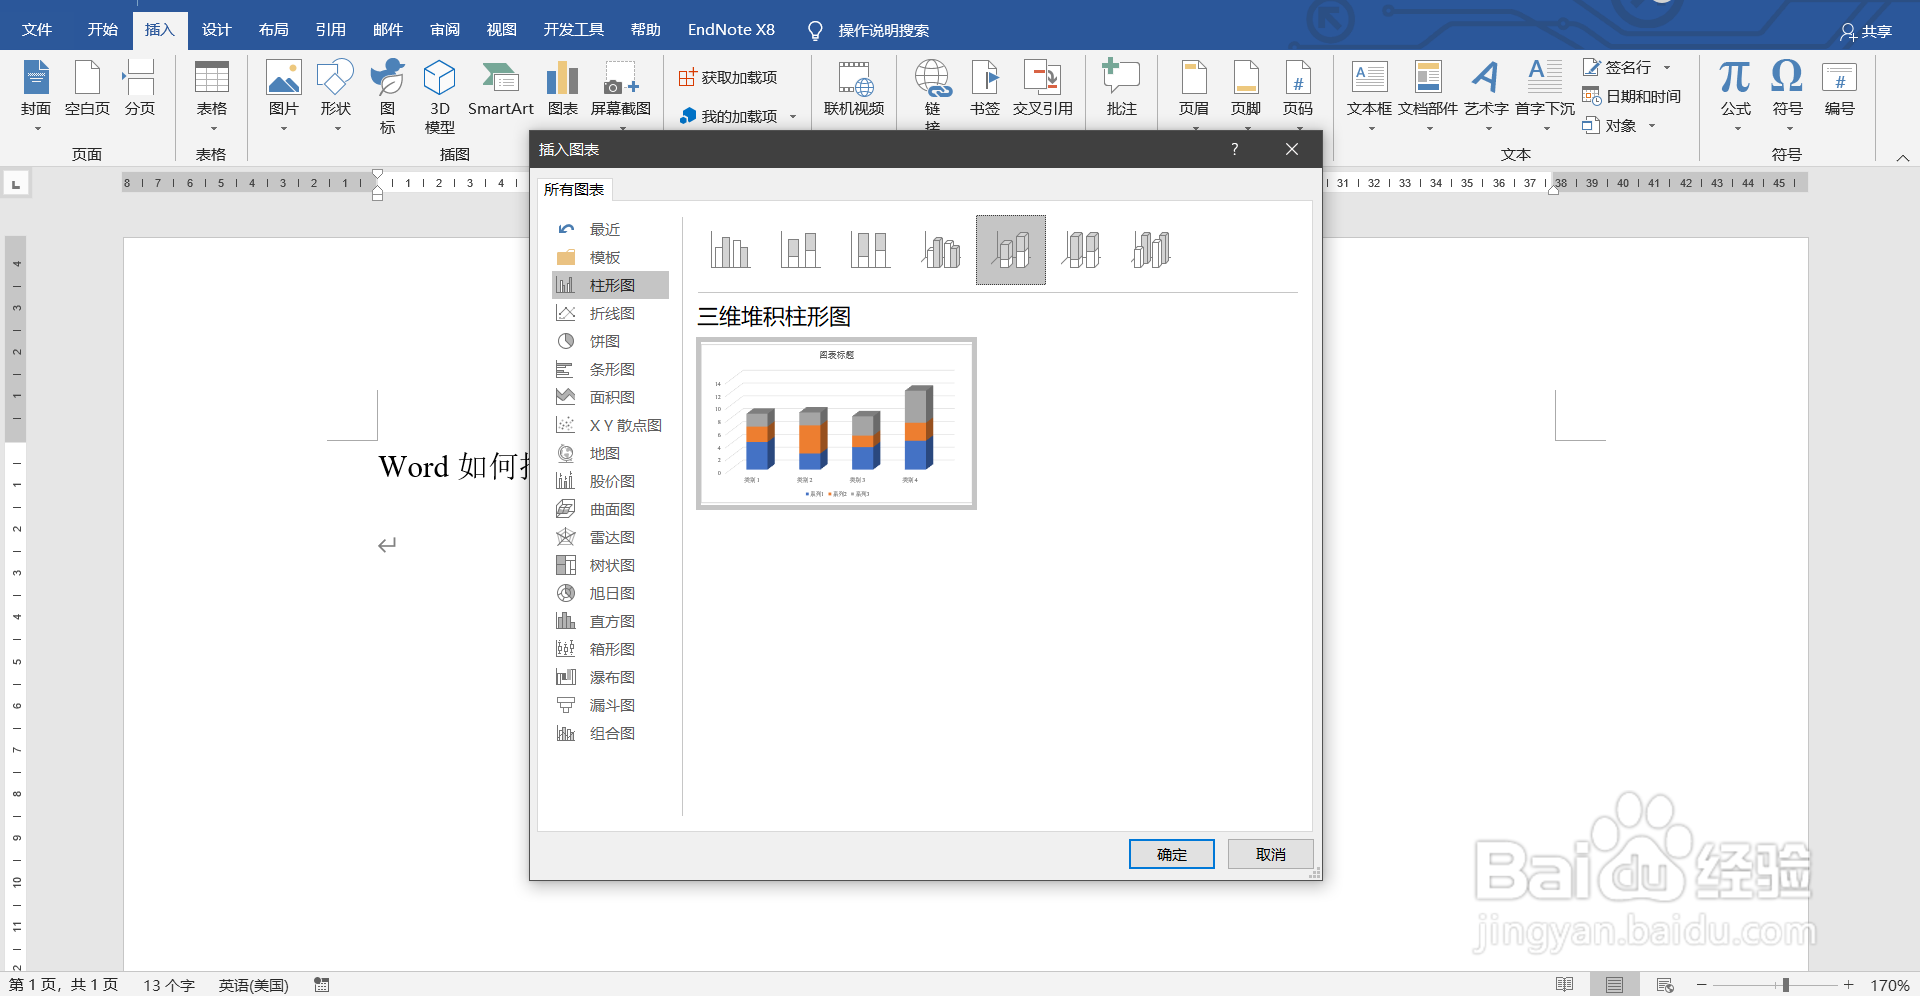Choose 雷达图 chart category

[610, 537]
